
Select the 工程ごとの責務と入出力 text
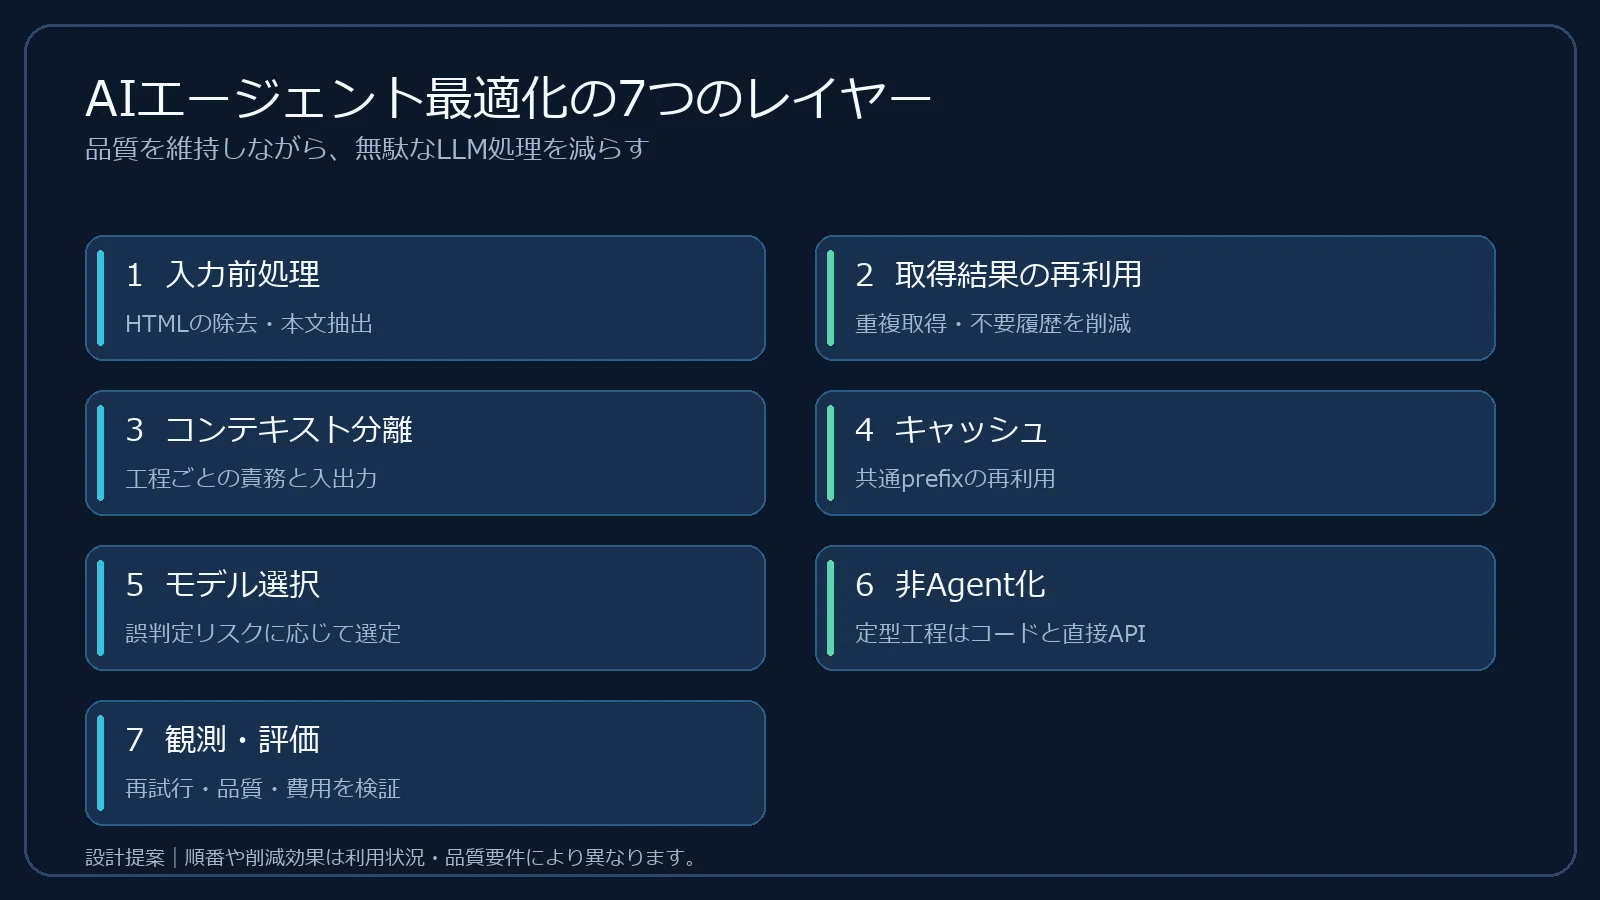[x=251, y=479]
